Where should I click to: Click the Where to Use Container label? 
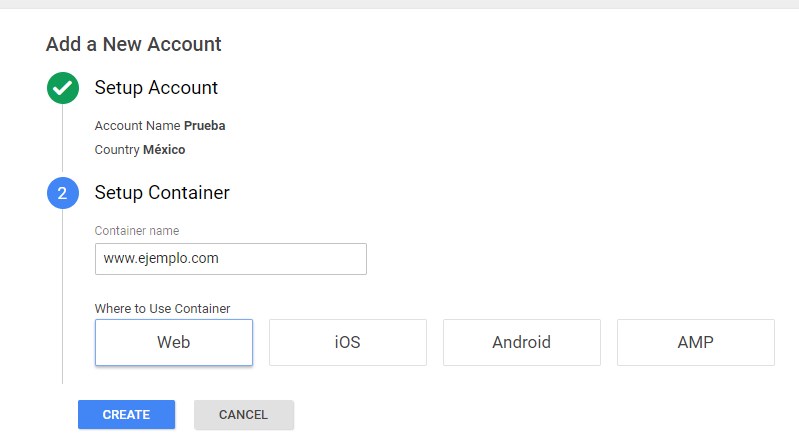163,308
